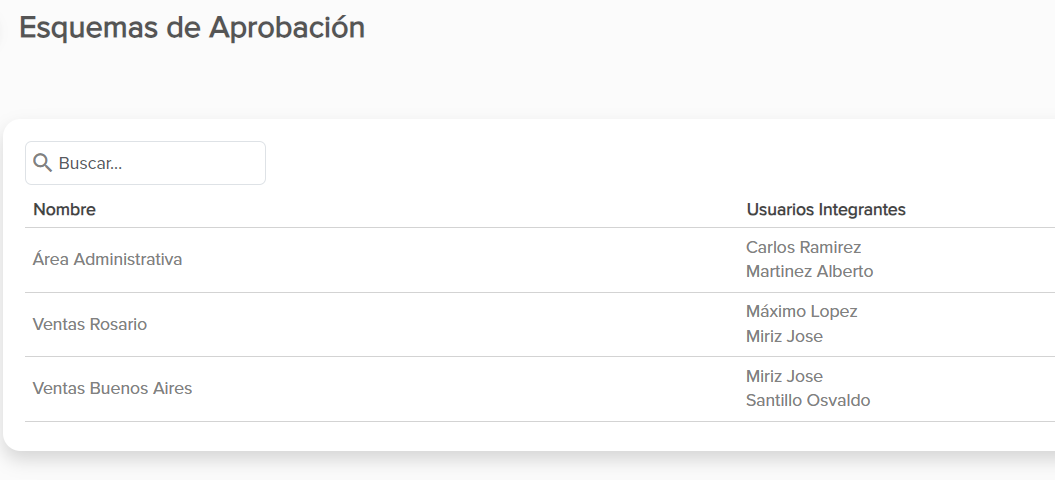Select user Santillo Osvaldo
Viewport: 1055px width, 480px height.
point(808,401)
